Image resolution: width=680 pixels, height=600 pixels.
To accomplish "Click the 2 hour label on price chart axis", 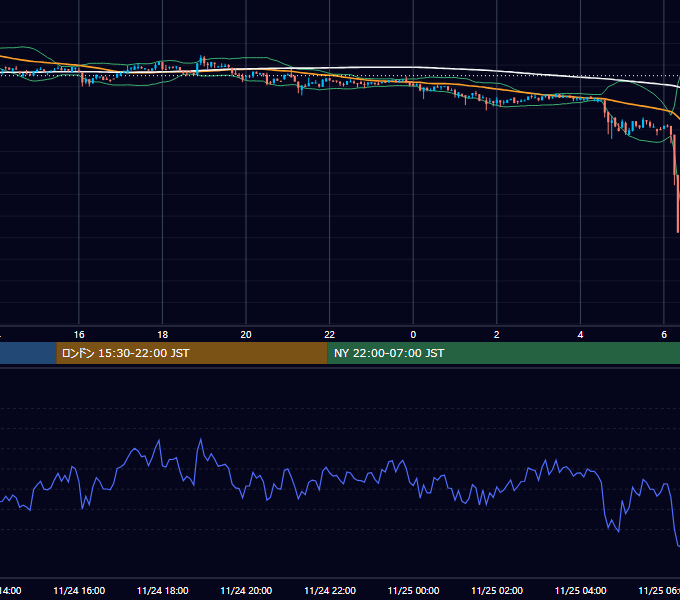I will (497, 335).
